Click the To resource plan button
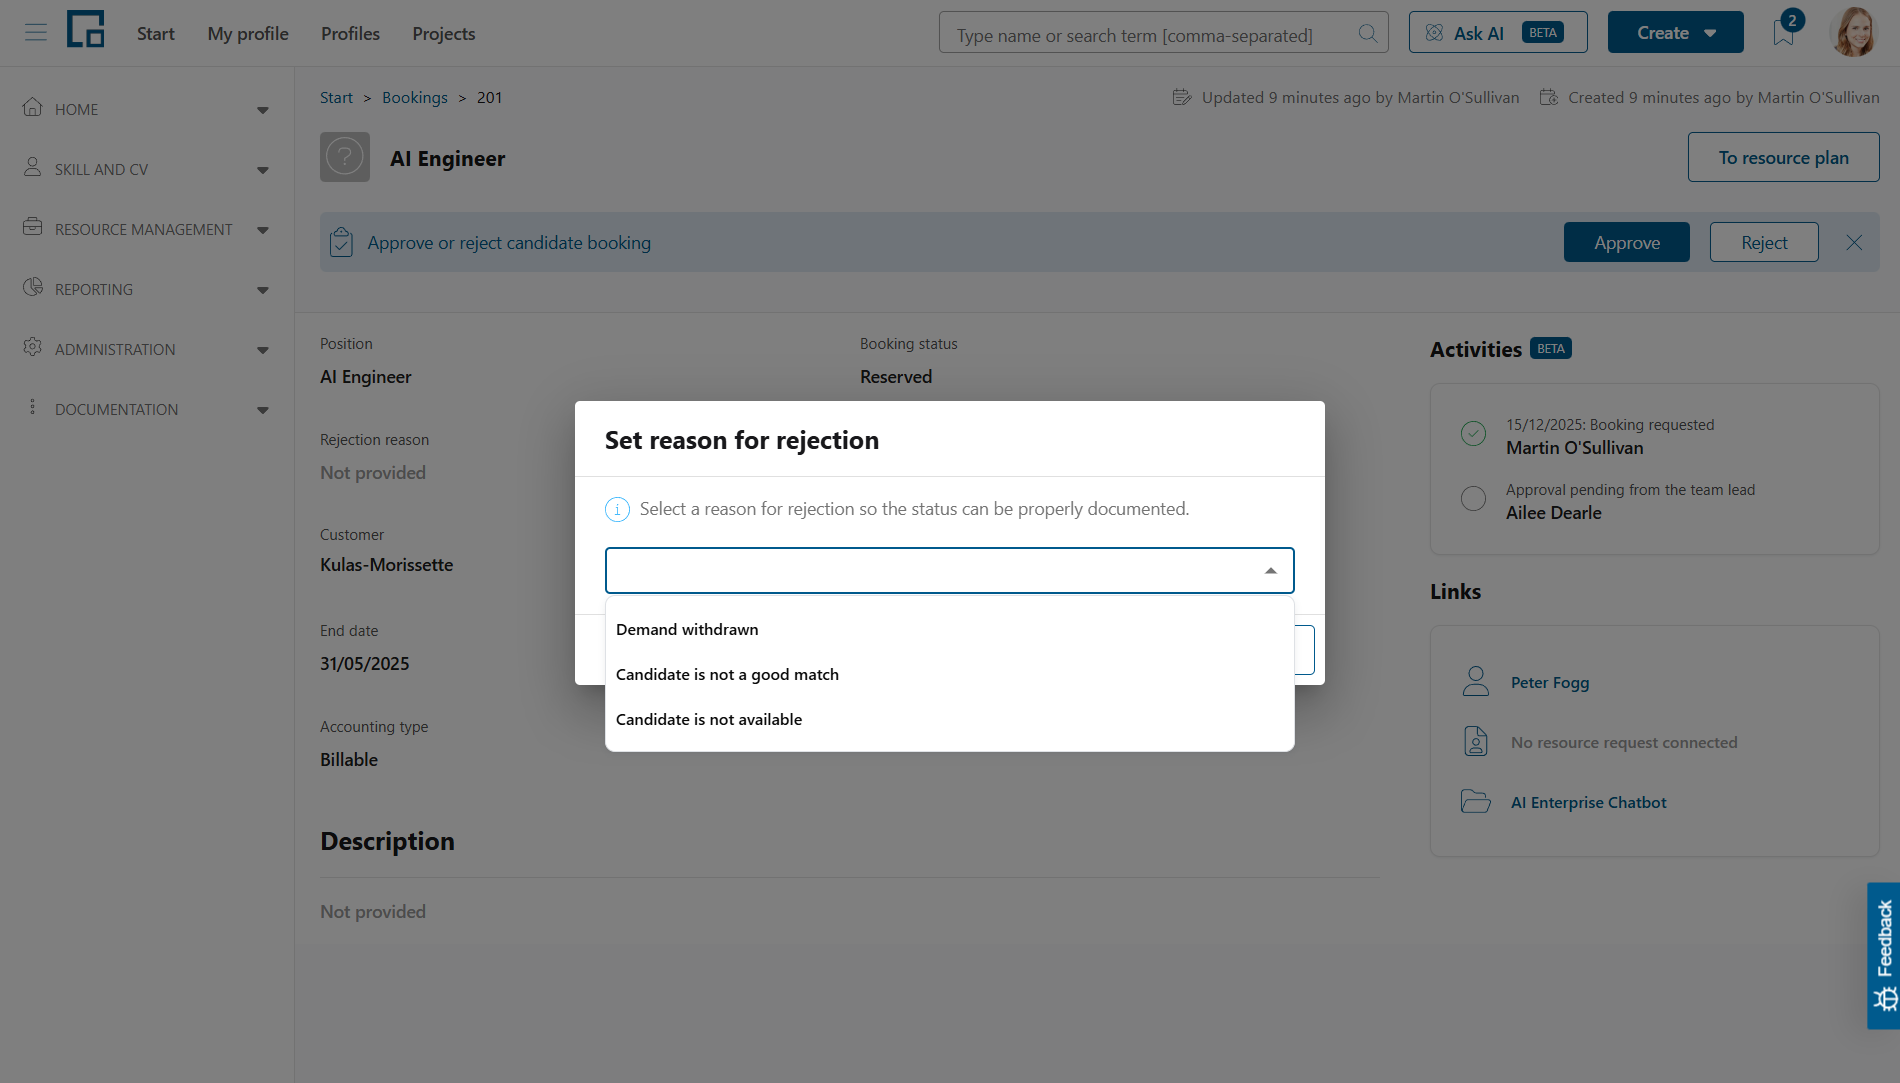Viewport: 1900px width, 1083px height. click(x=1783, y=157)
